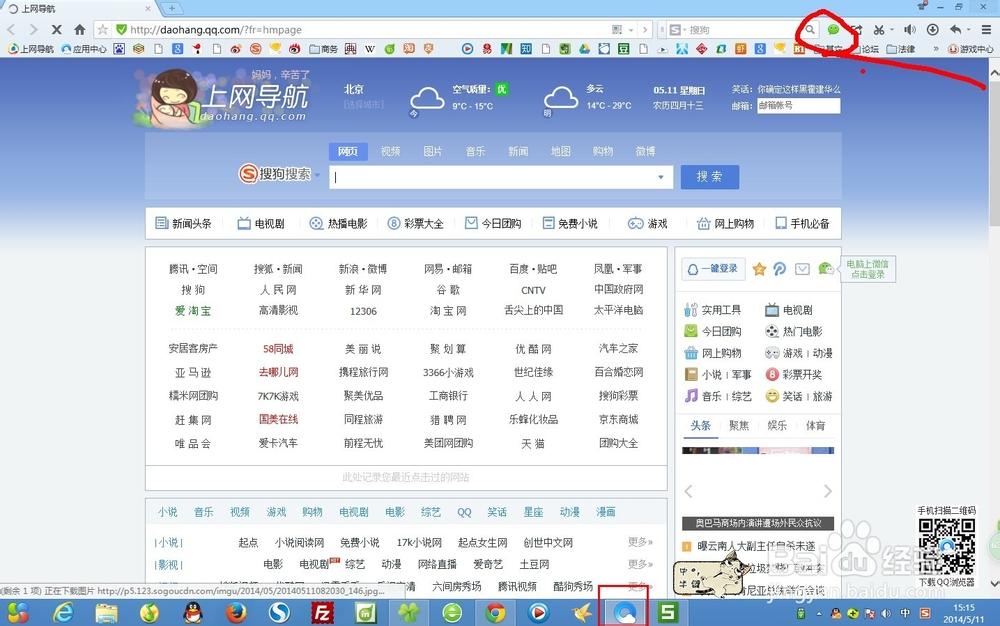Go back with the browser back arrow
This screenshot has width=1000, height=626.
tap(11, 29)
